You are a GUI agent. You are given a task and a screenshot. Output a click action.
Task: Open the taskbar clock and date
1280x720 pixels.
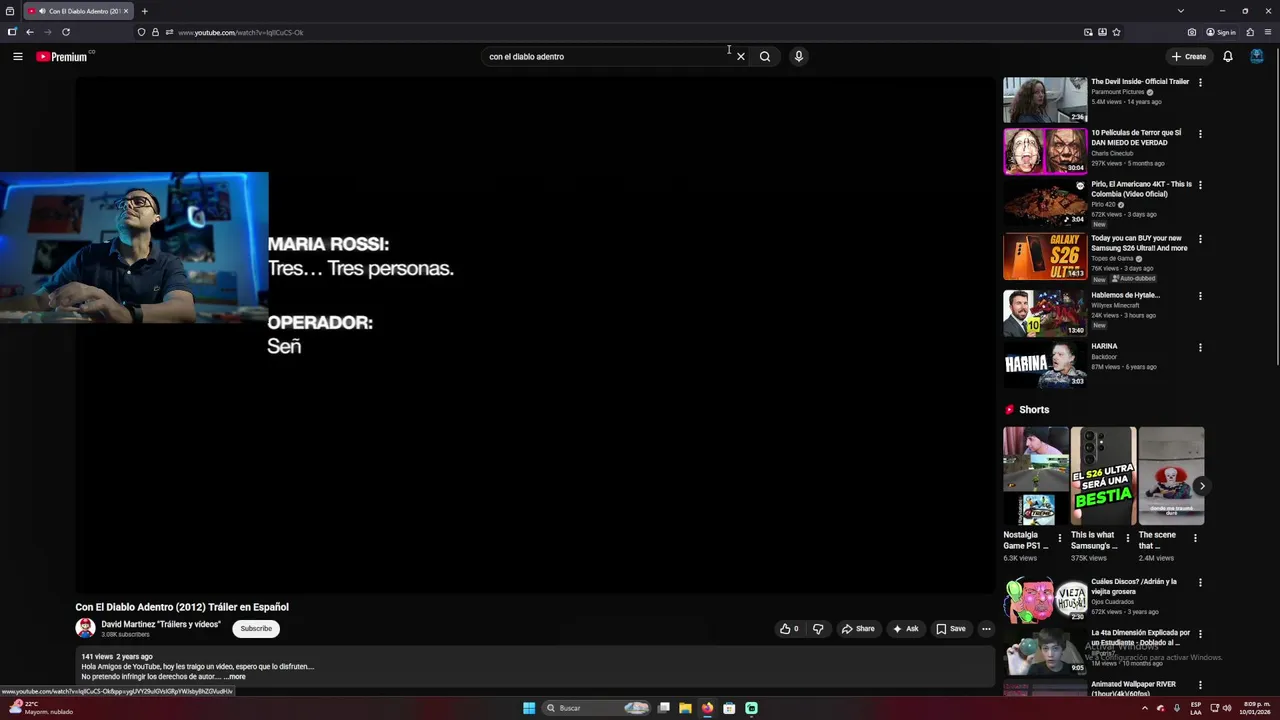point(1256,708)
